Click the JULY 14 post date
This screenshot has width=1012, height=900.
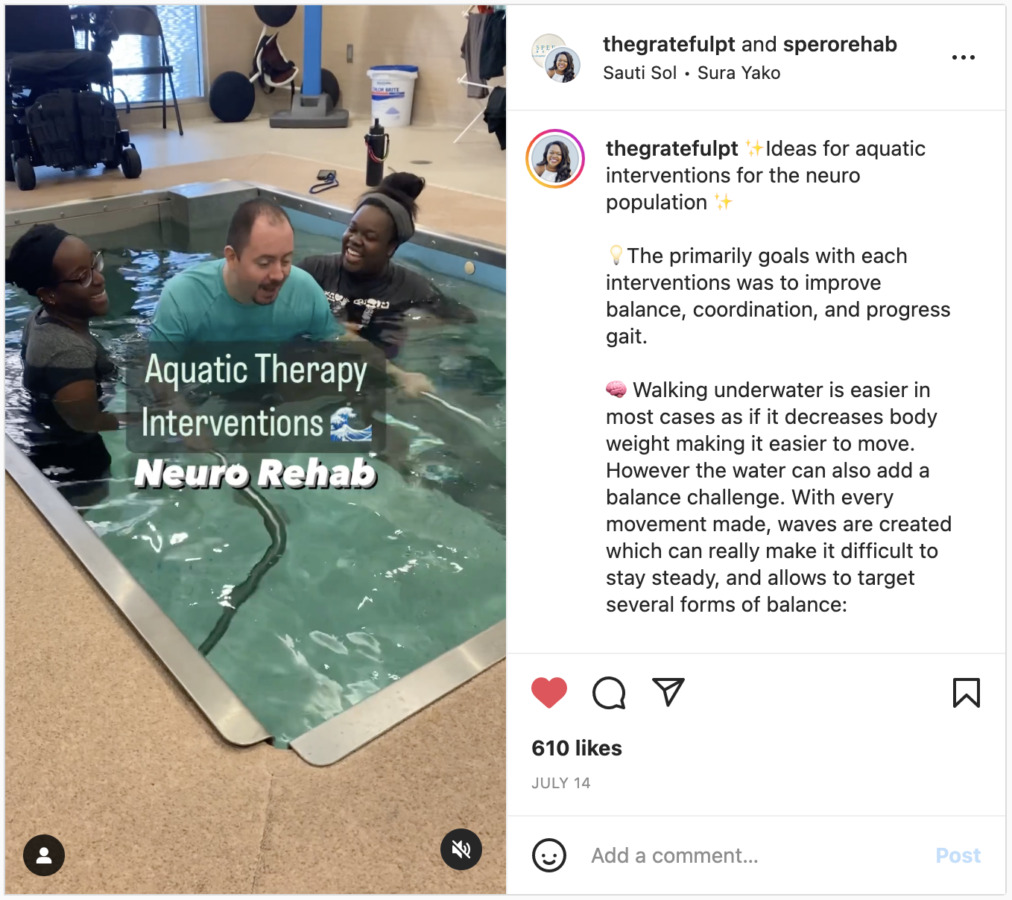coord(560,783)
